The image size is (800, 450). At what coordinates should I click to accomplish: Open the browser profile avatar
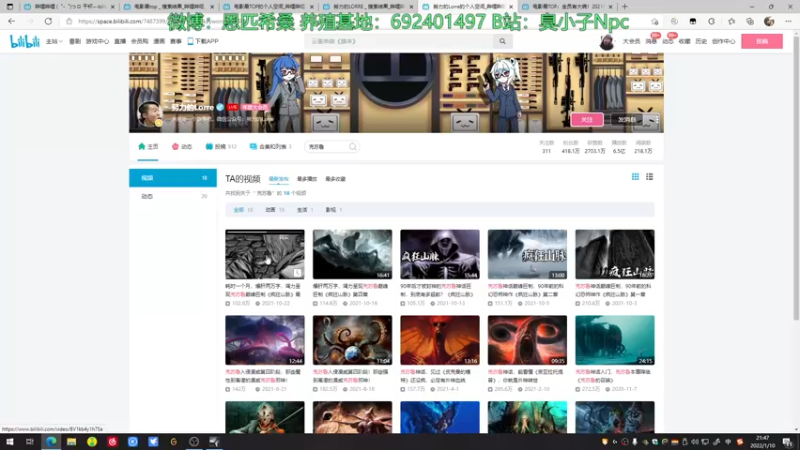point(769,21)
